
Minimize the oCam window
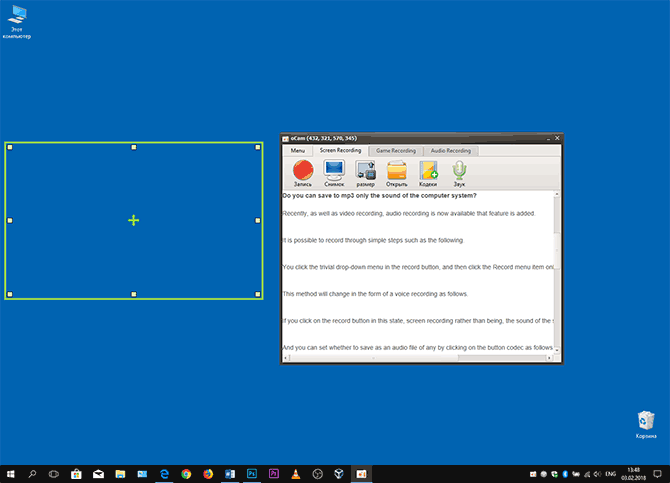[548, 138]
